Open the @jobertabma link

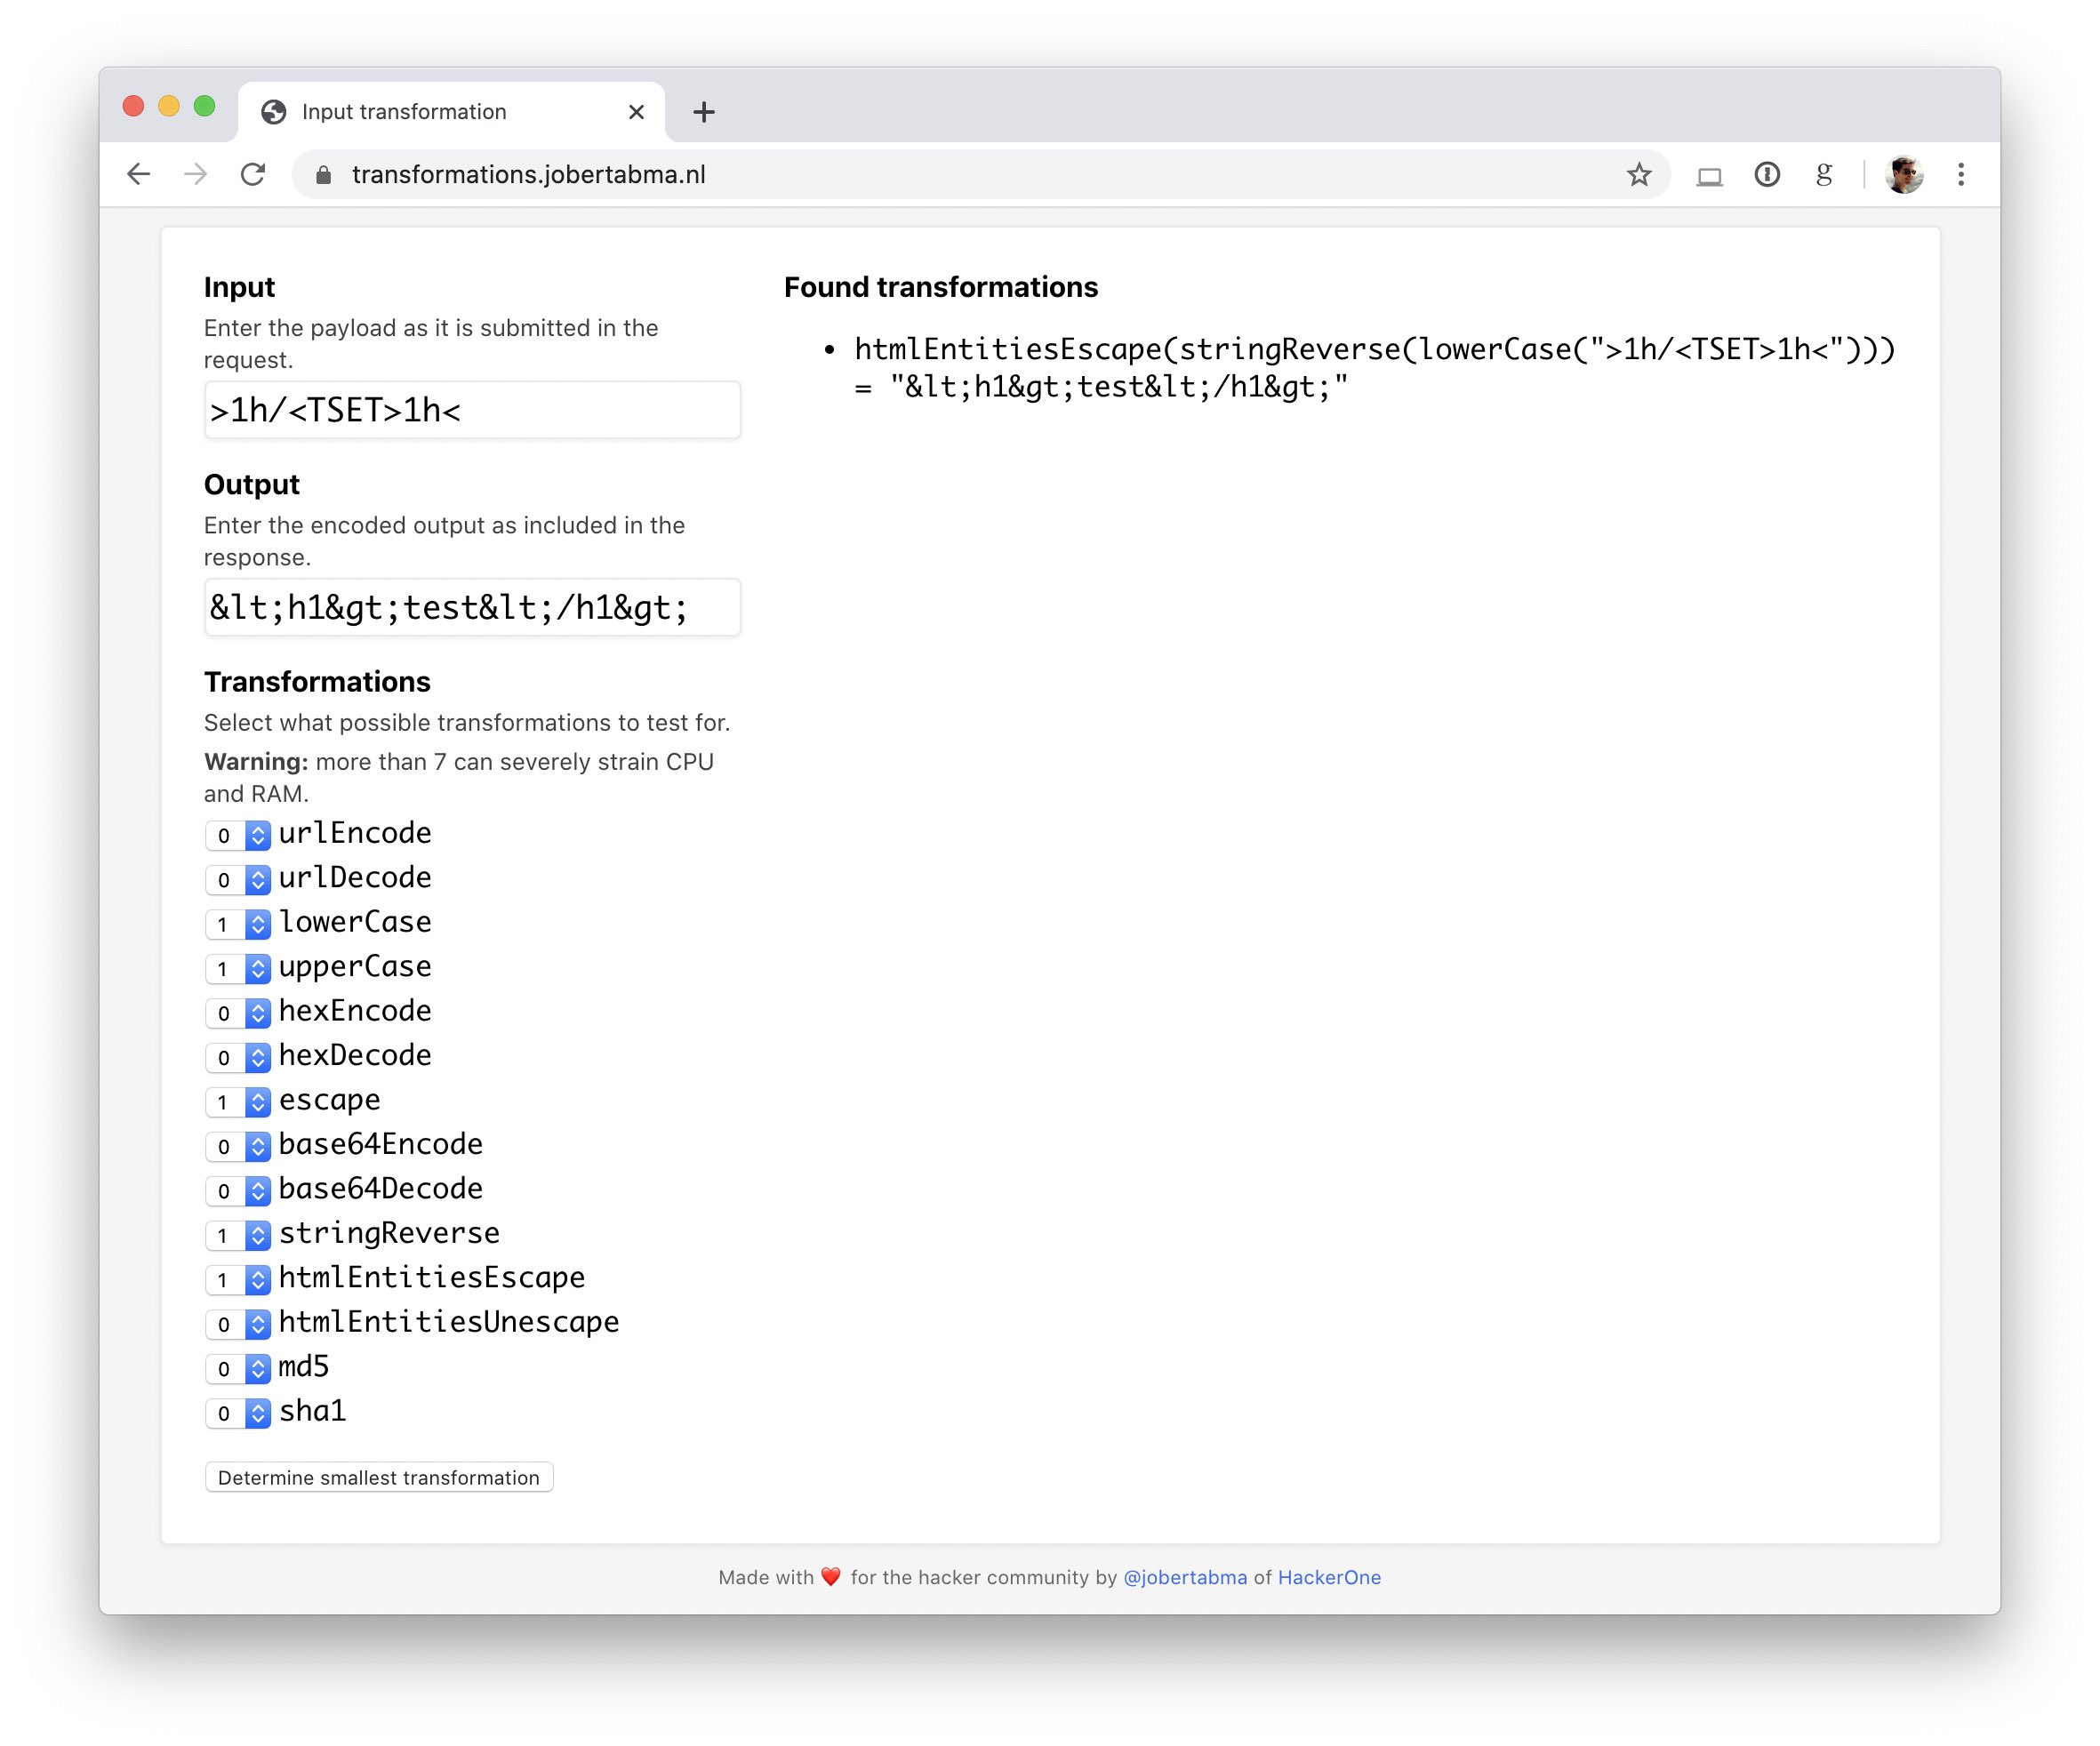1185,1577
